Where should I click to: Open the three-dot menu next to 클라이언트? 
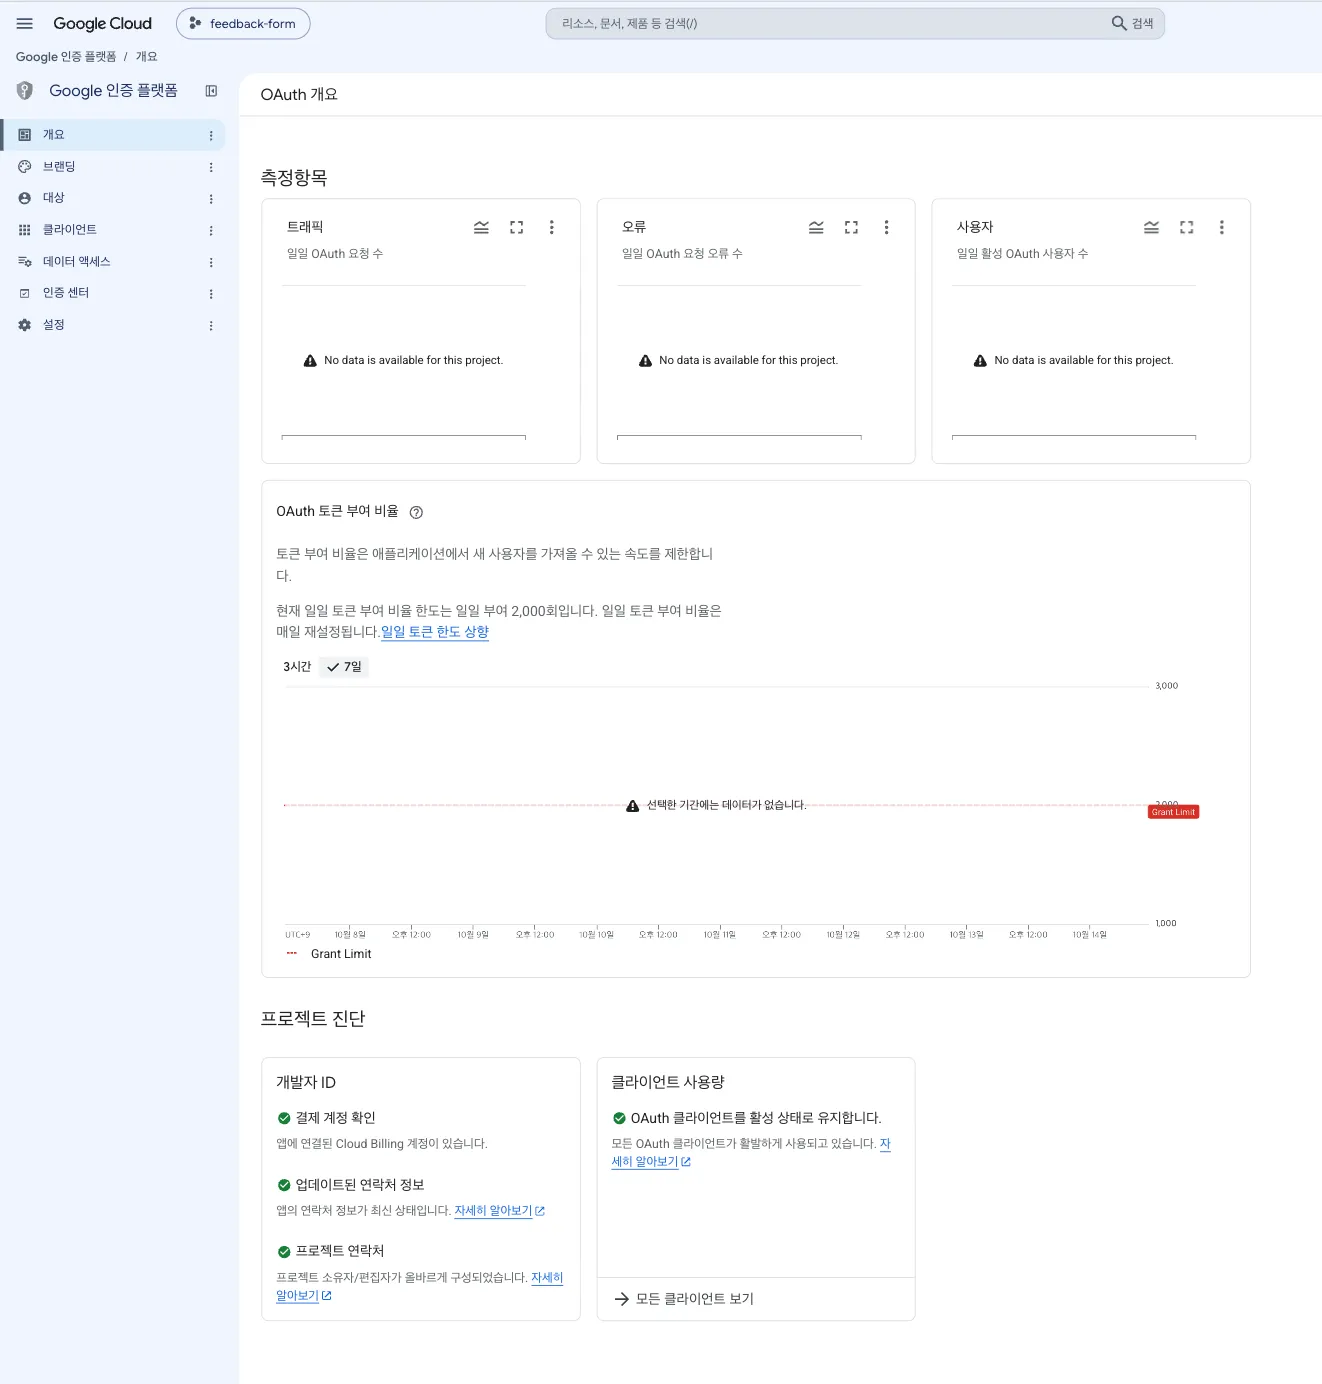coord(211,230)
